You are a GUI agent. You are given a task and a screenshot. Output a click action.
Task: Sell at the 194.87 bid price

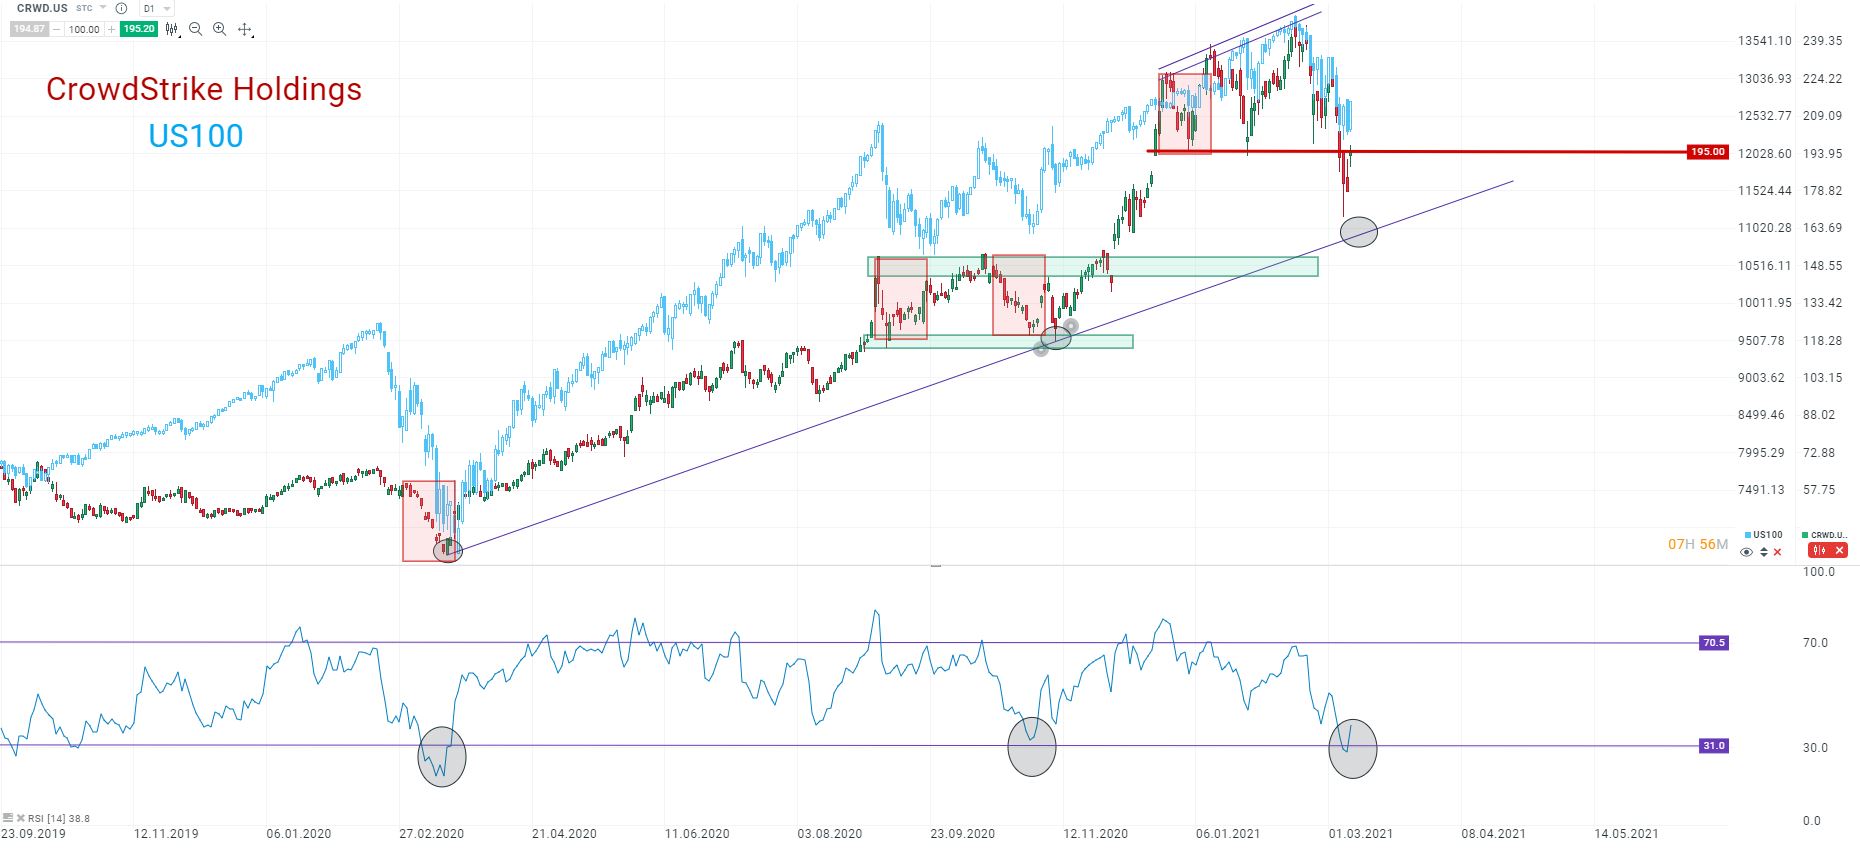tap(29, 29)
